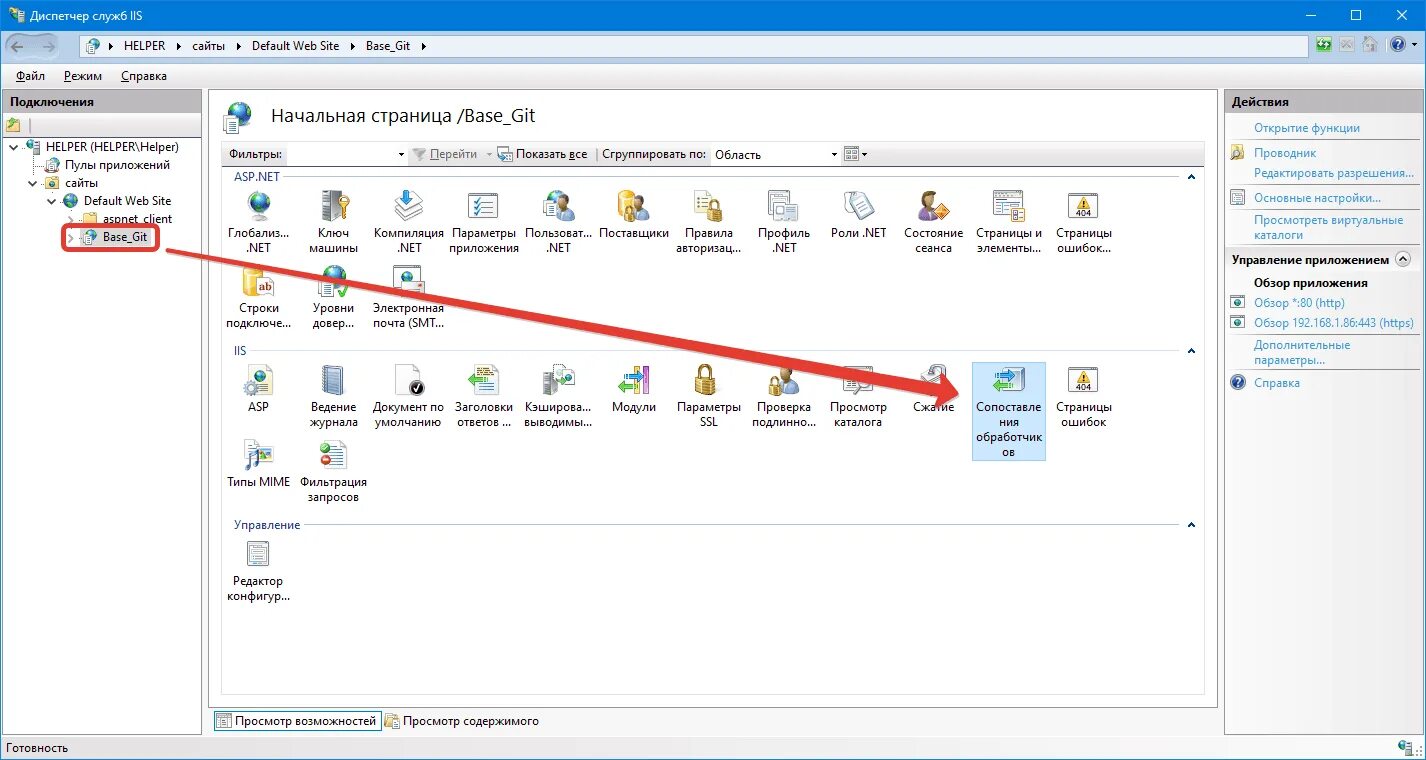Click the Перейти filter button
The width and height of the screenshot is (1426, 760).
tap(445, 154)
